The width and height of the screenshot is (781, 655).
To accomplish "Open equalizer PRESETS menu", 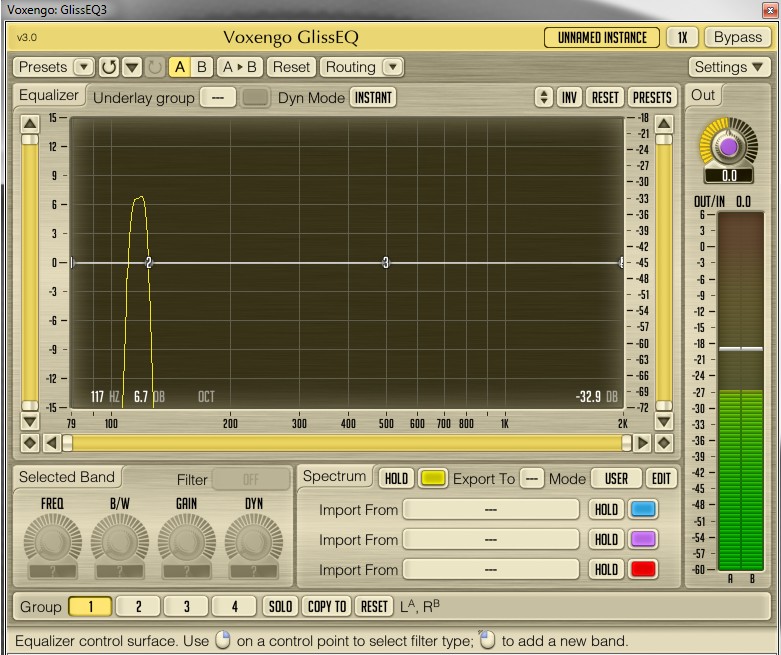I will click(x=652, y=98).
